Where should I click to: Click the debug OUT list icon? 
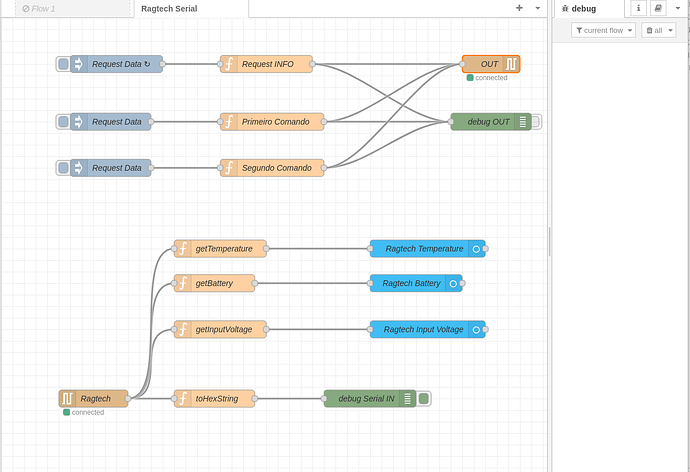[522, 122]
